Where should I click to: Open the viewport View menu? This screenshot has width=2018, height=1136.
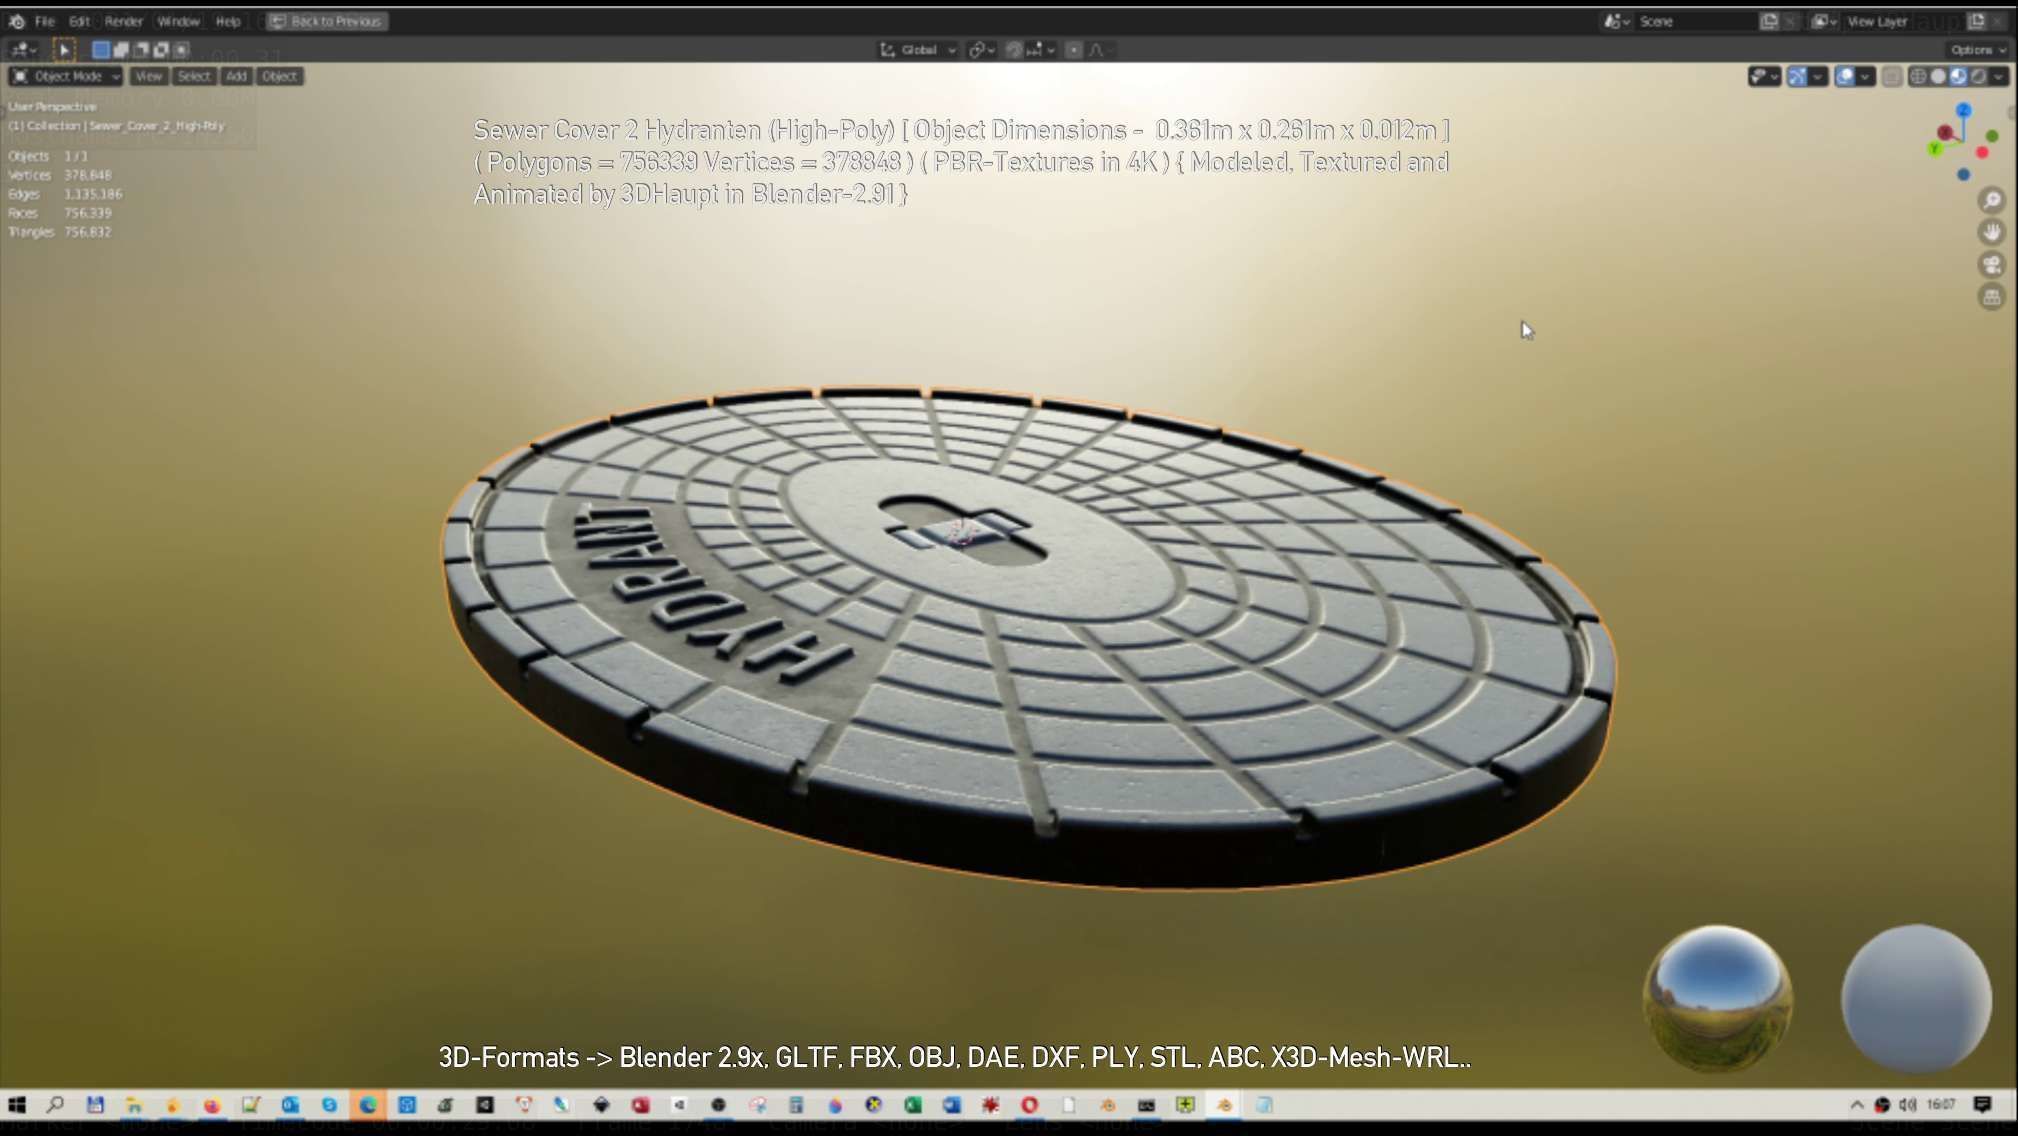148,76
